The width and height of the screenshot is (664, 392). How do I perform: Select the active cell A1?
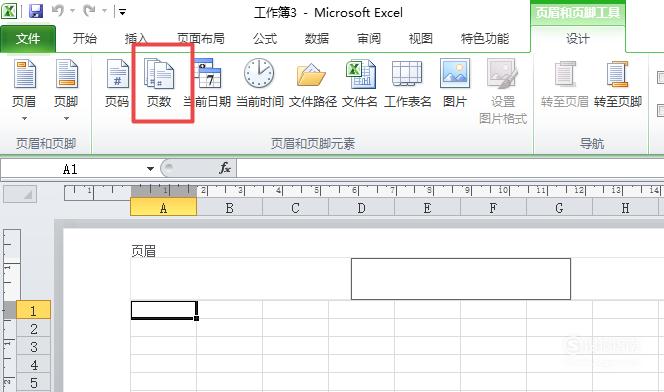[x=163, y=310]
